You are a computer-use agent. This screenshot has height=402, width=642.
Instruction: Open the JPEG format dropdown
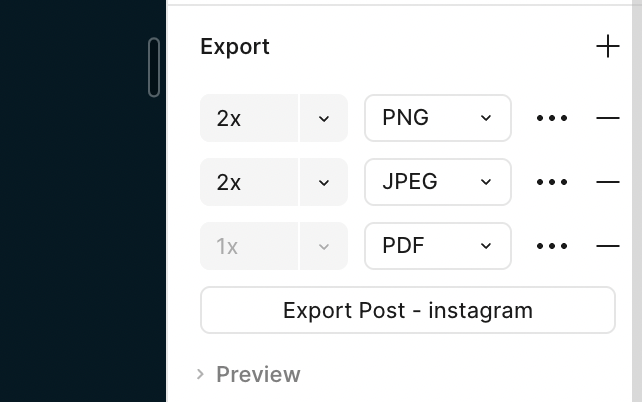438,182
